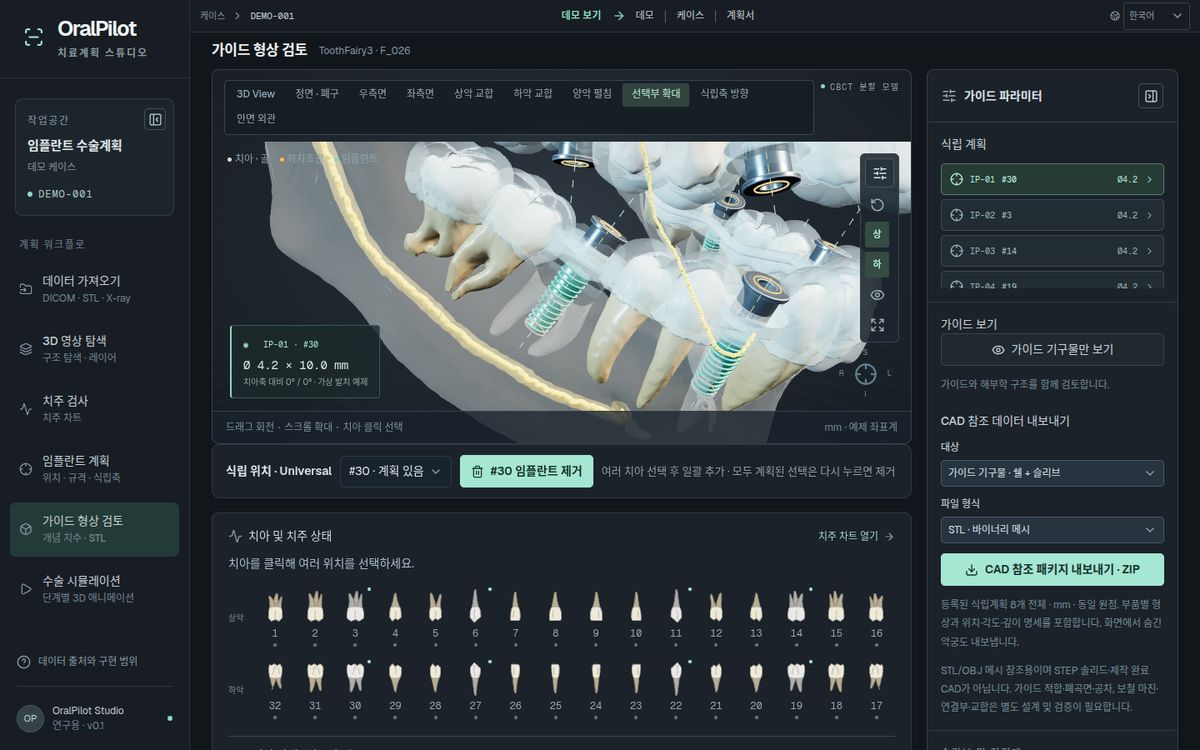Click the 임플란트 계획 target icon
Screen dimensions: 1200x750
[26, 469]
